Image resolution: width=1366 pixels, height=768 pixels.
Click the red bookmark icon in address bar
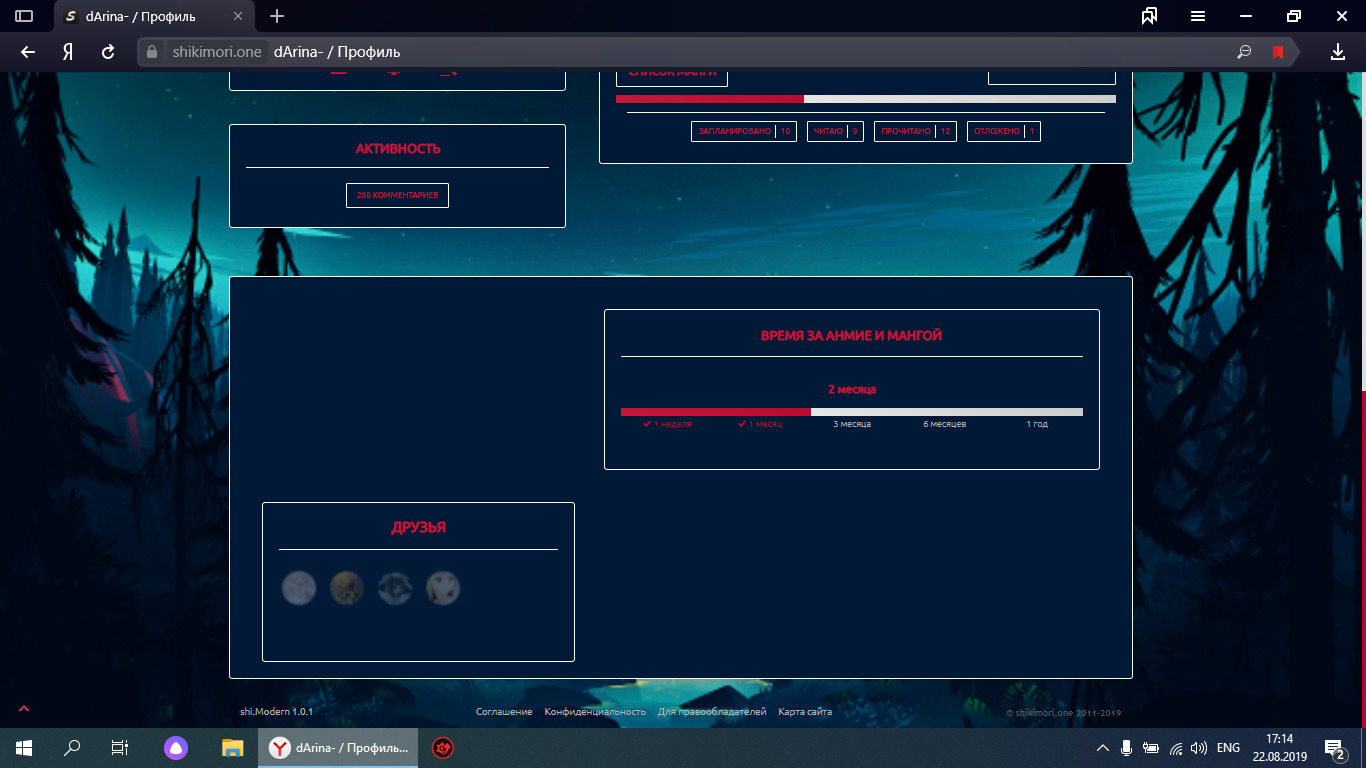1278,53
